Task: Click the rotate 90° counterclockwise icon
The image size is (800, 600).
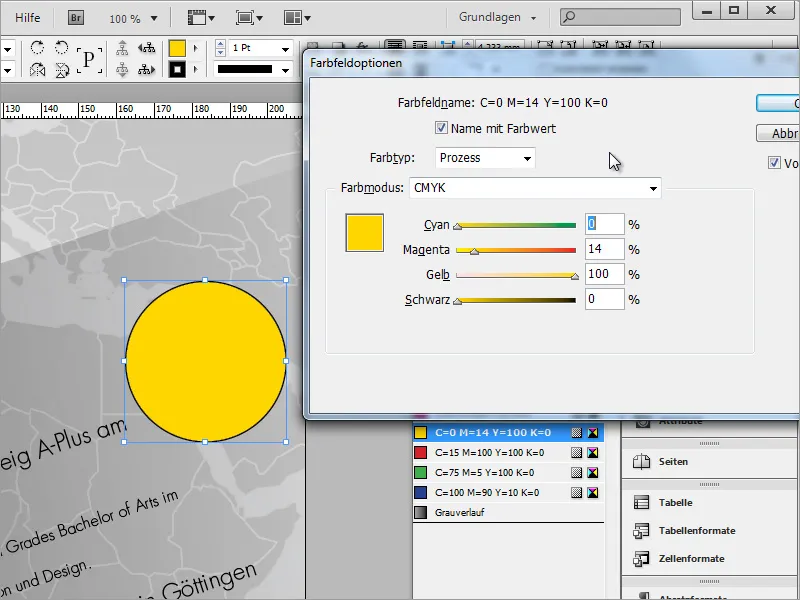Action: tap(62, 48)
